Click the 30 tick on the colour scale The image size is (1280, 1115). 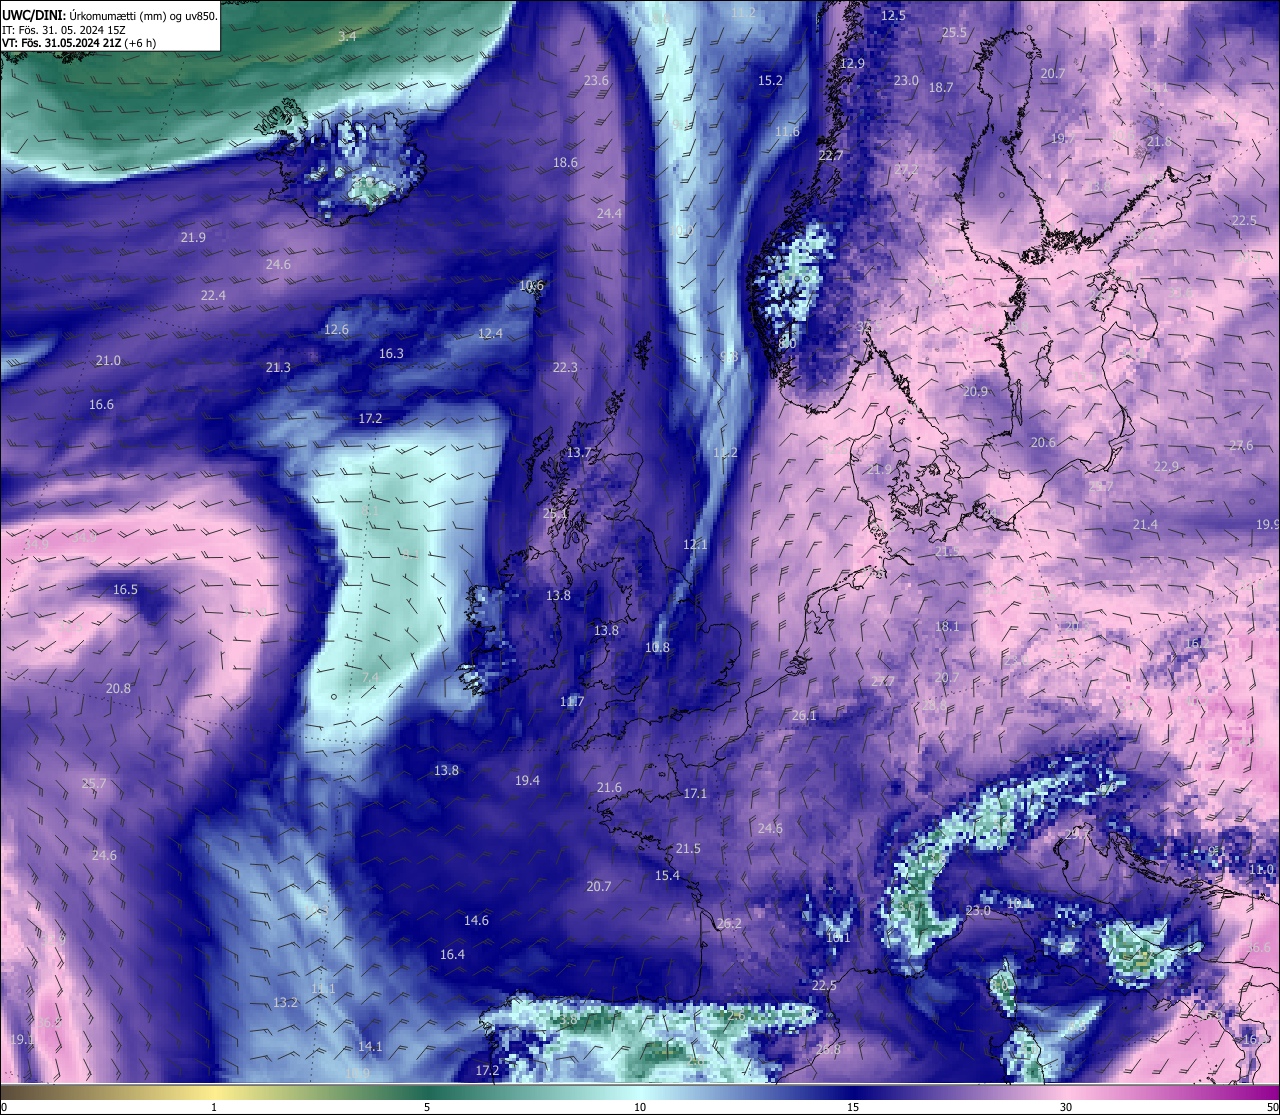coord(1066,1107)
